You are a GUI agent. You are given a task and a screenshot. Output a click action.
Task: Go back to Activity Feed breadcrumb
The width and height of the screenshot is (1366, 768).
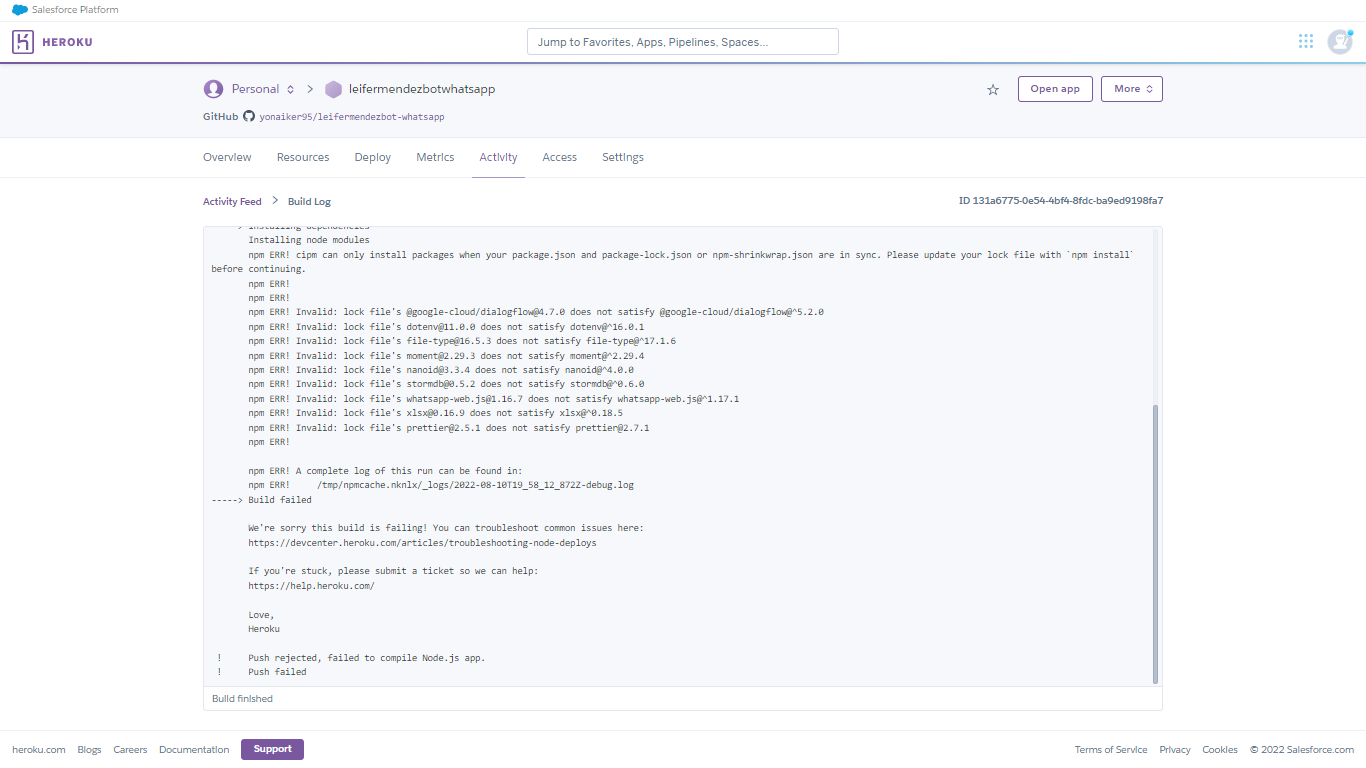point(232,201)
